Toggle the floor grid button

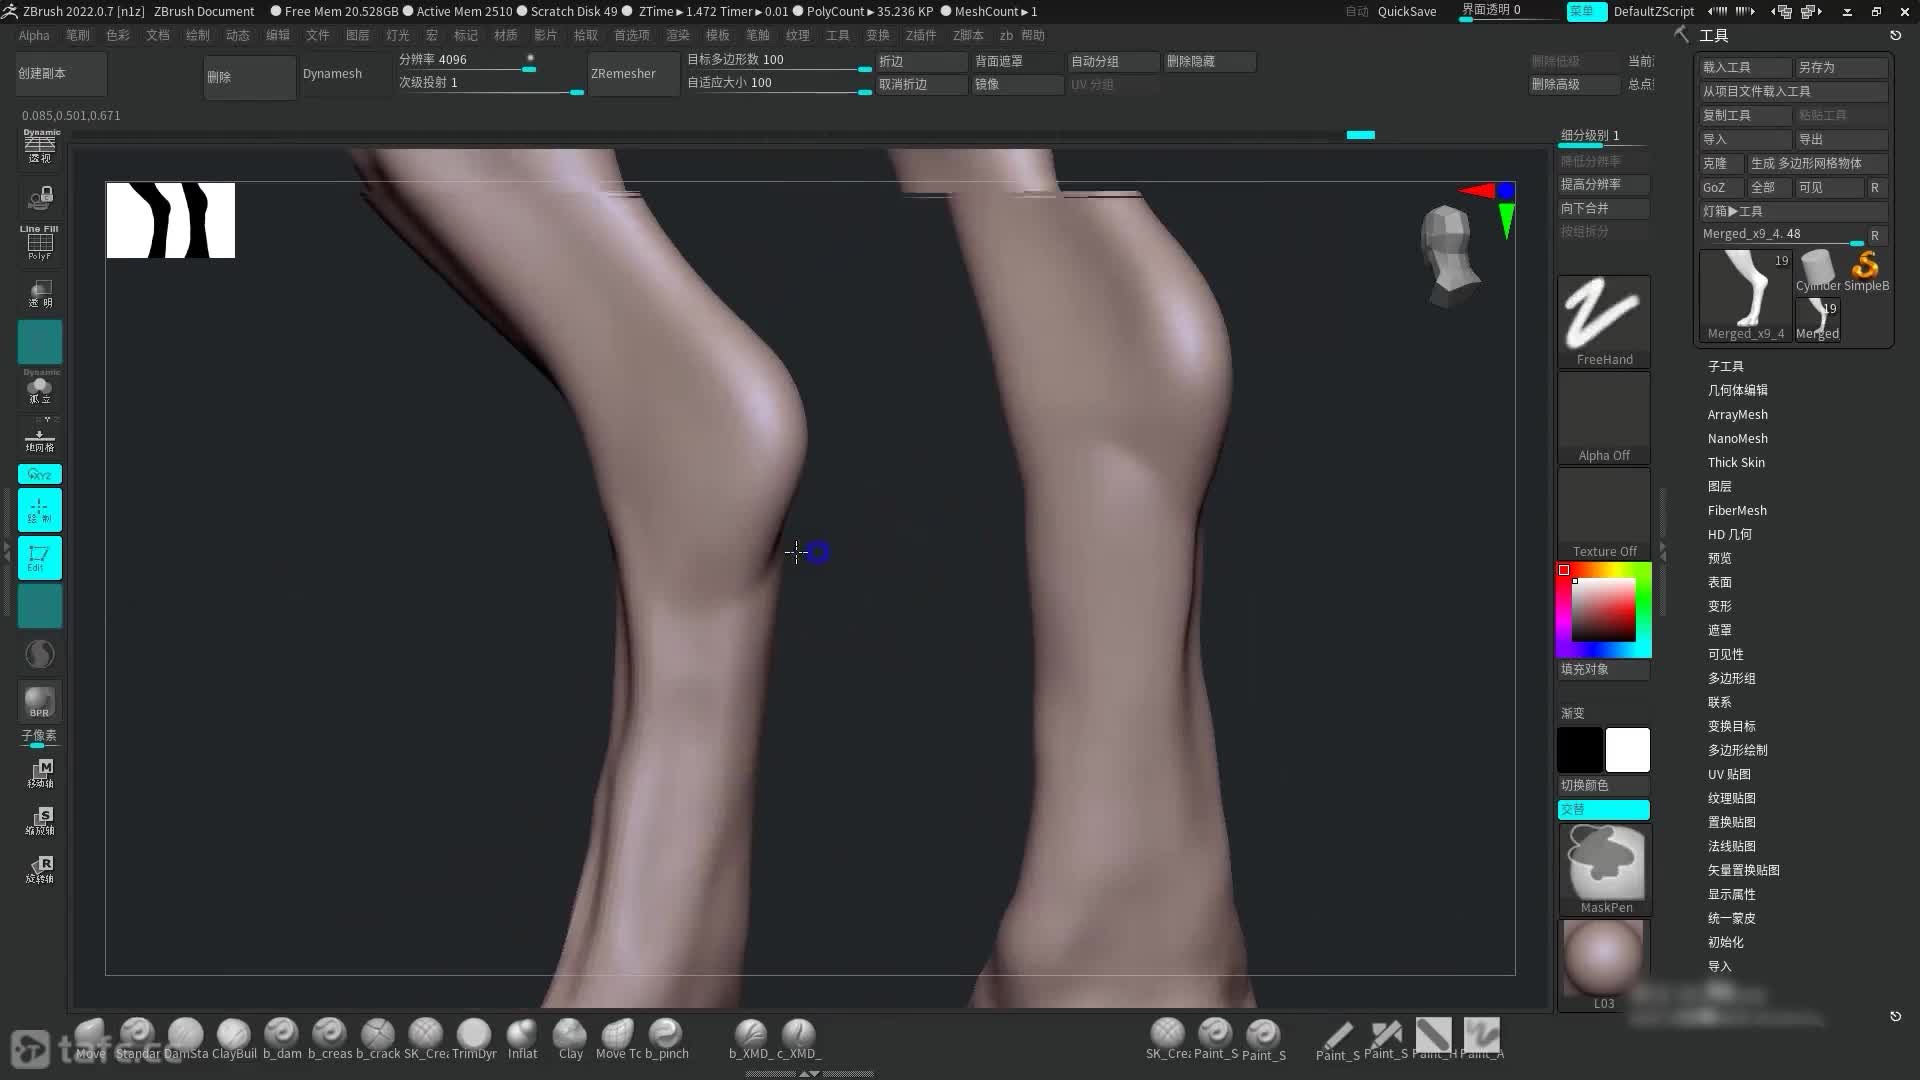40,437
